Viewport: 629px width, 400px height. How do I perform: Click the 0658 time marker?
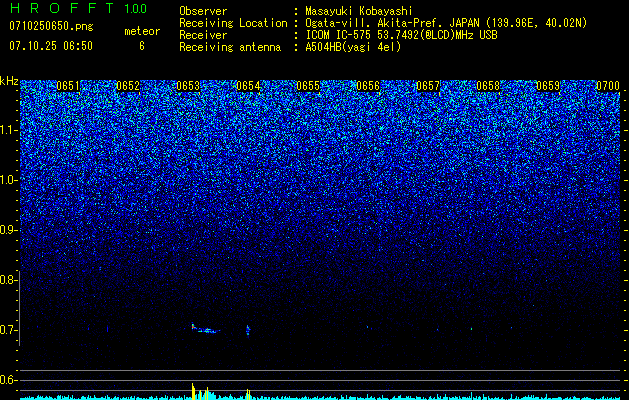point(488,86)
